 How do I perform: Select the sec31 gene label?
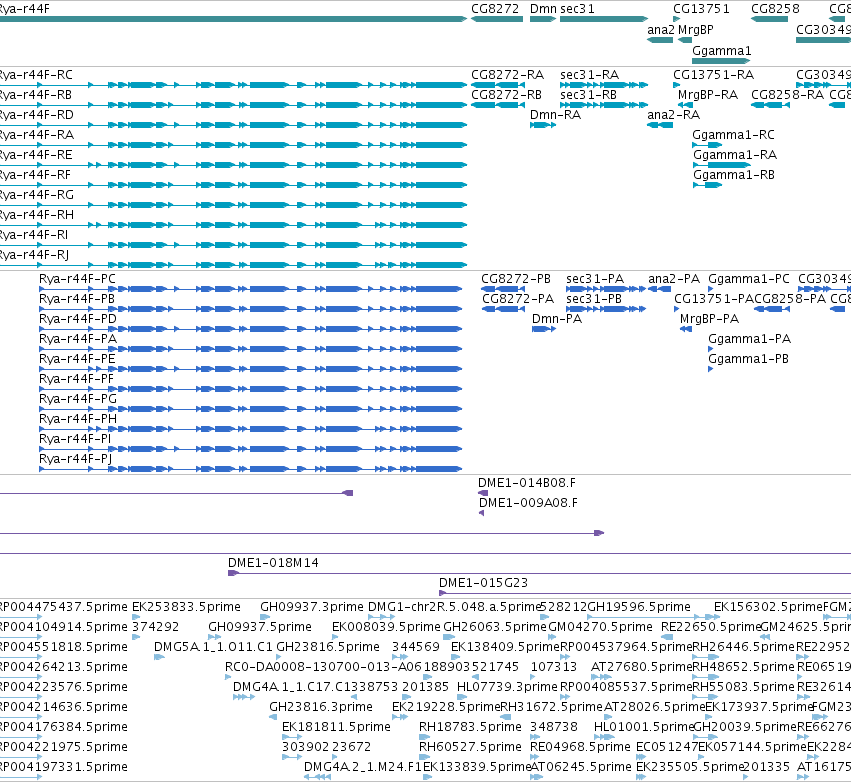pyautogui.click(x=577, y=9)
